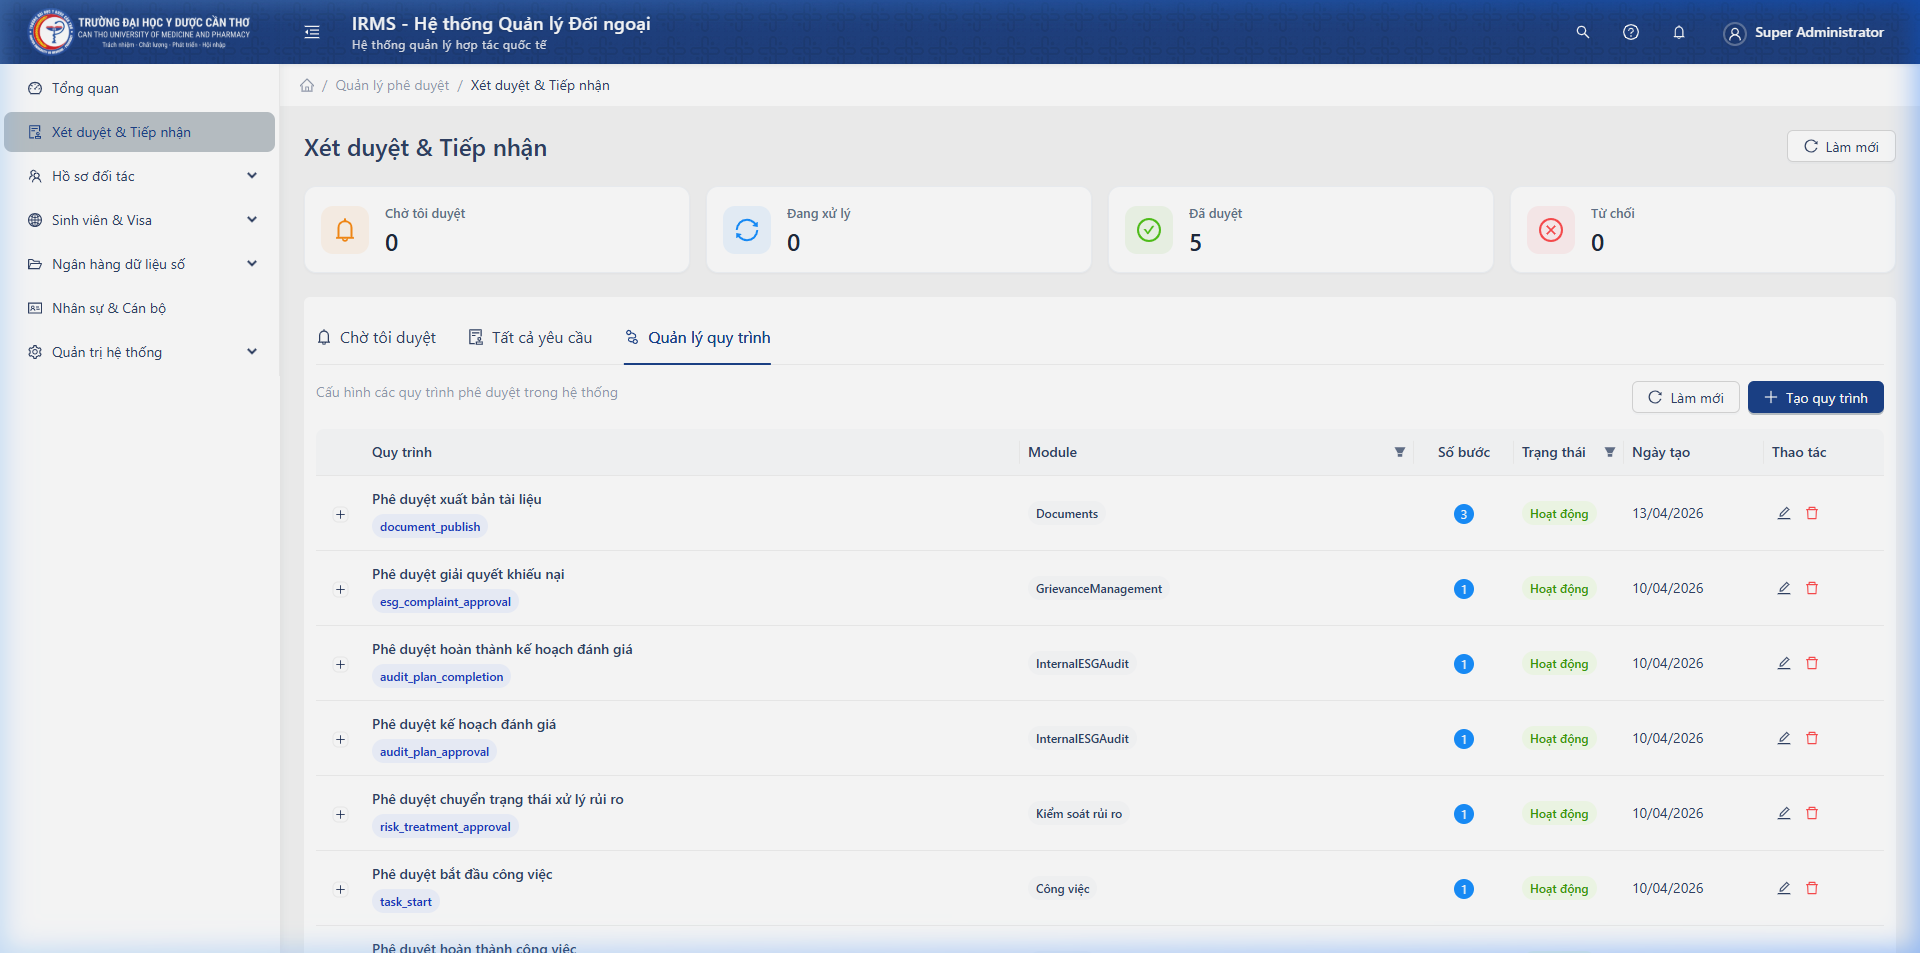Filter by Trạng thái column icon
The image size is (1920, 953).
(1609, 452)
